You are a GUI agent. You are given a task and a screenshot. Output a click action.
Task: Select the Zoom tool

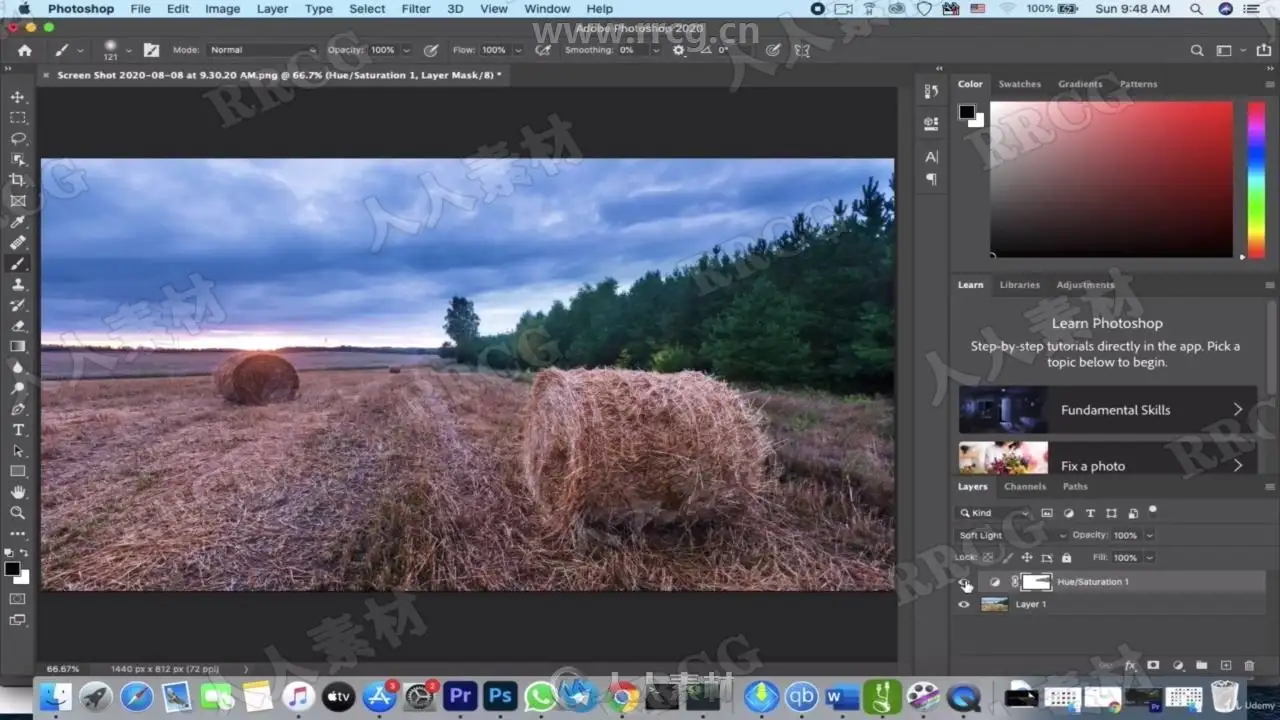(x=18, y=512)
